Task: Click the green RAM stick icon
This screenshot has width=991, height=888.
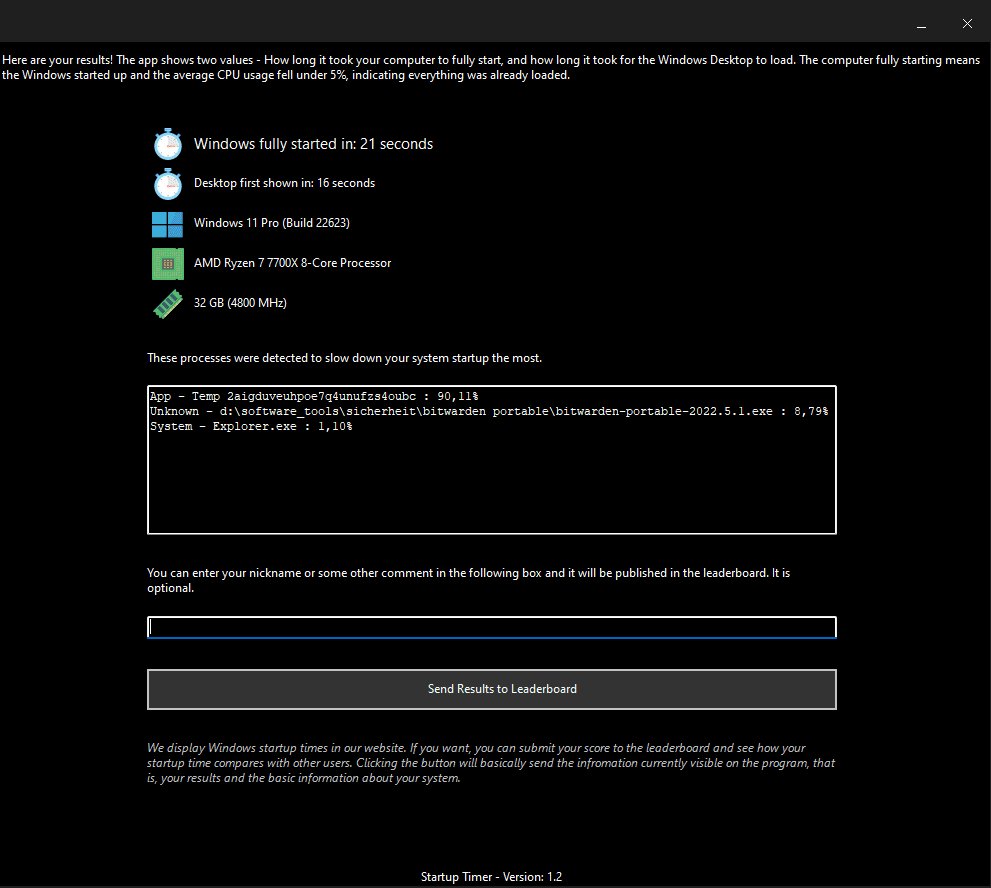Action: 168,304
